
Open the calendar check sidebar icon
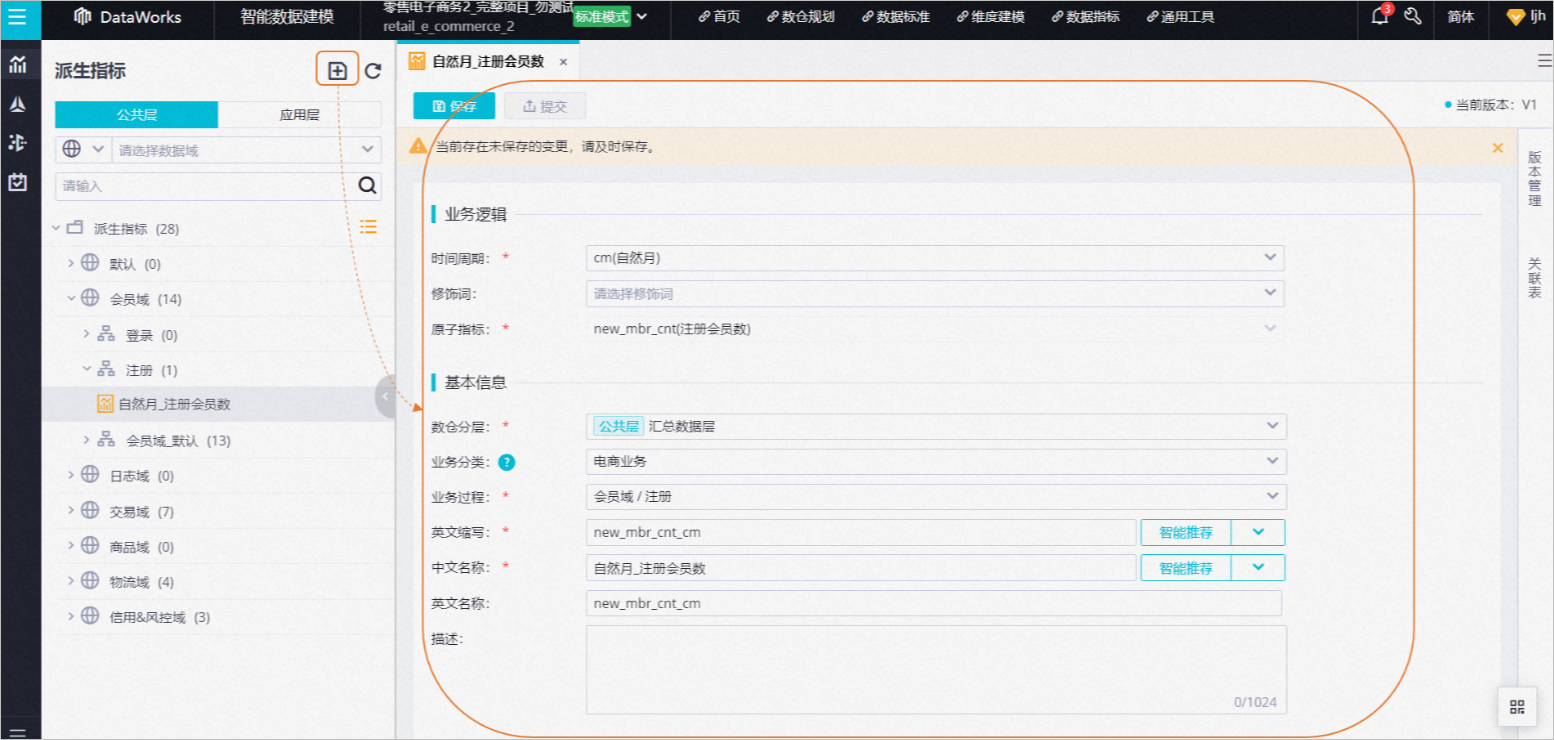pos(17,182)
